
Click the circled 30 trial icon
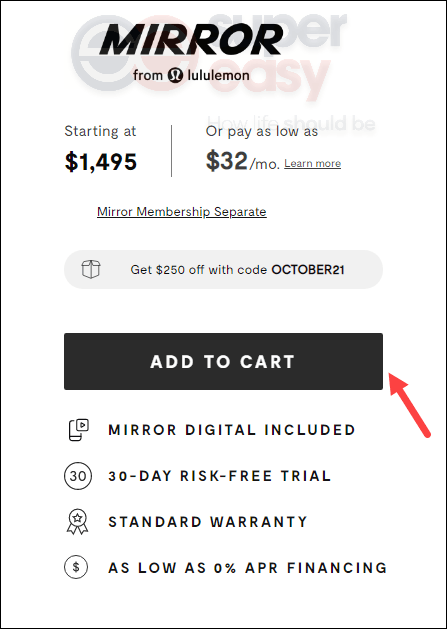click(78, 476)
